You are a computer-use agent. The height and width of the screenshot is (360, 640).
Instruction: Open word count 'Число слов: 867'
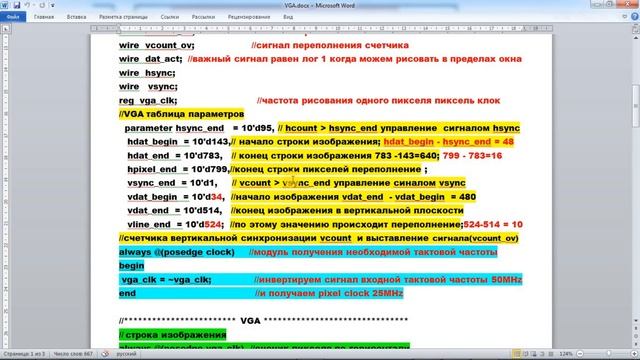(73, 354)
